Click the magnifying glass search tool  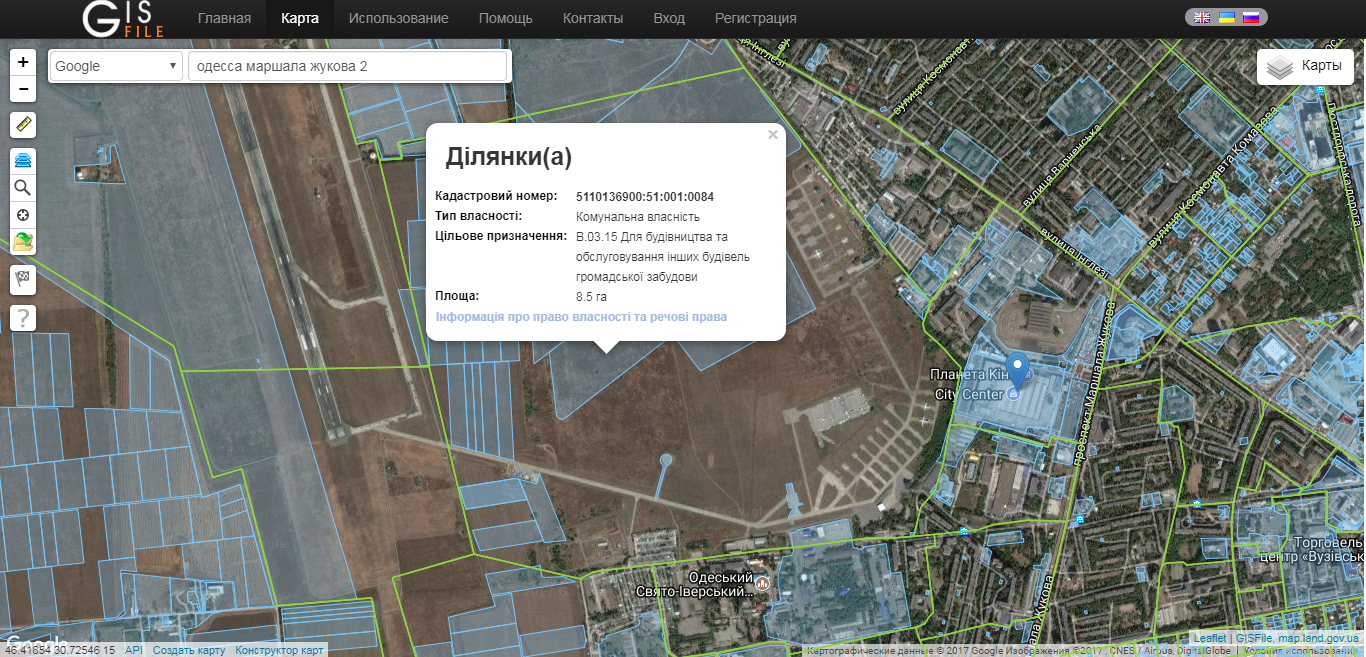pos(23,187)
